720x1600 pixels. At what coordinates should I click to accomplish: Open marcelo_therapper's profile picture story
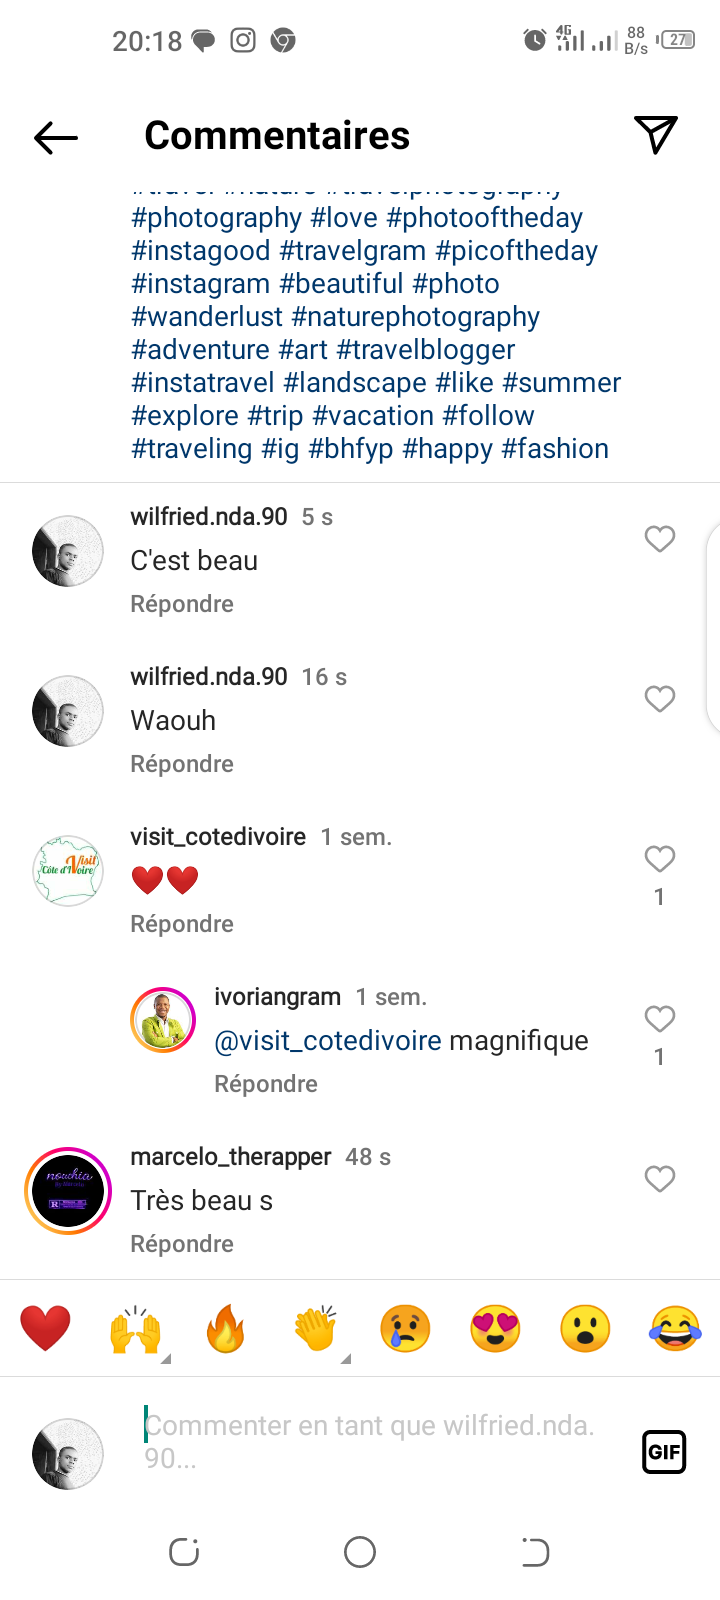[x=68, y=1191]
